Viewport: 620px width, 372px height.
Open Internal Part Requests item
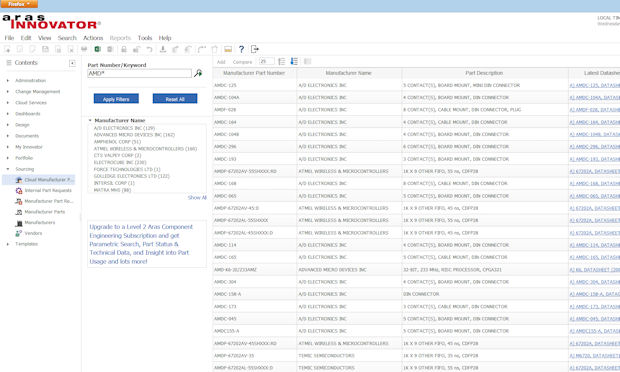click(48, 191)
